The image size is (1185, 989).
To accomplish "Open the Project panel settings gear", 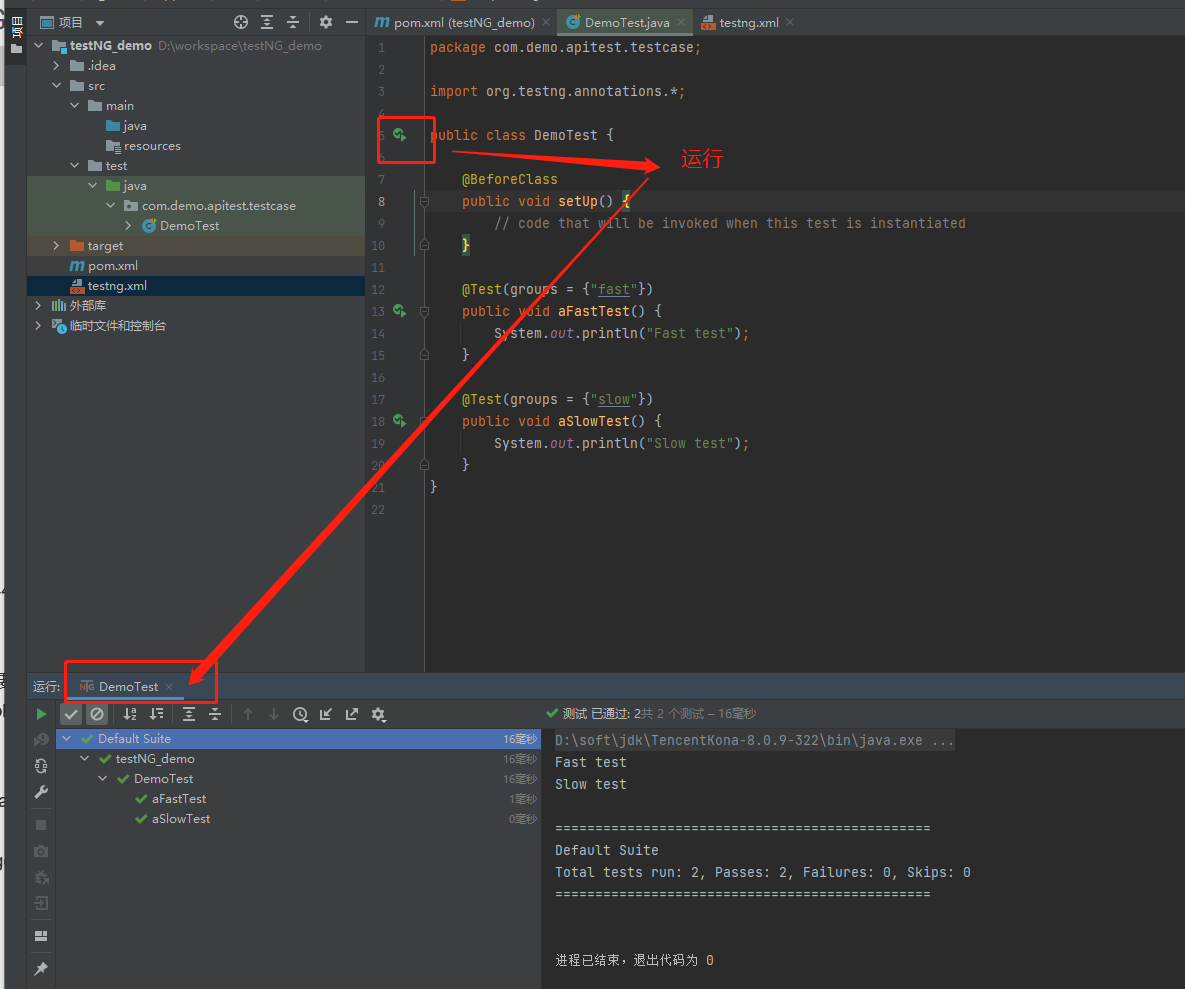I will (325, 21).
